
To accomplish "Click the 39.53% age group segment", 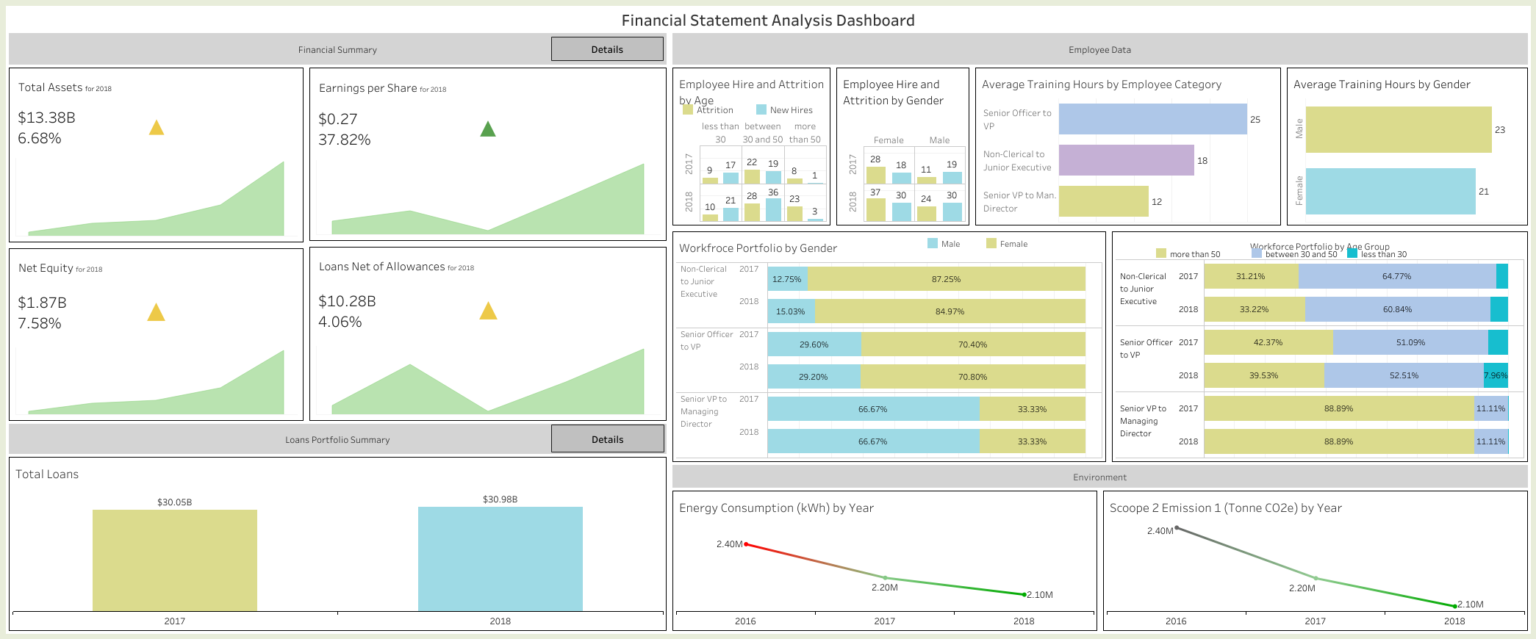I will click(1264, 375).
